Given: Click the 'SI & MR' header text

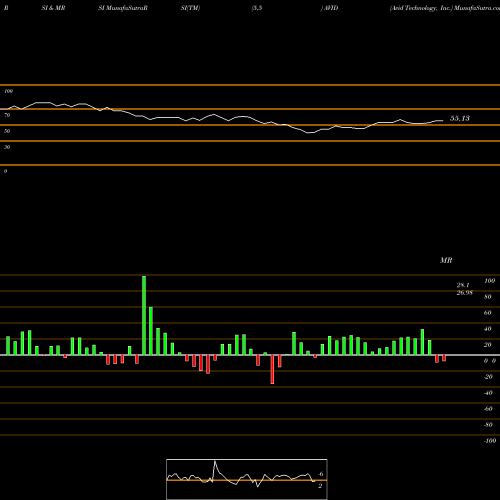Looking at the screenshot, I should click(x=53, y=8).
